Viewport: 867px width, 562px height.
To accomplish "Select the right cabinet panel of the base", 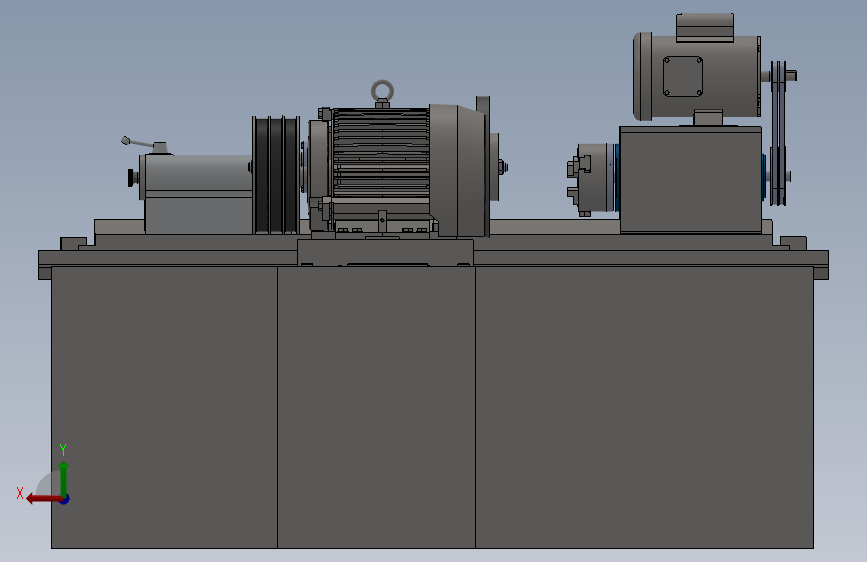I will click(x=644, y=407).
